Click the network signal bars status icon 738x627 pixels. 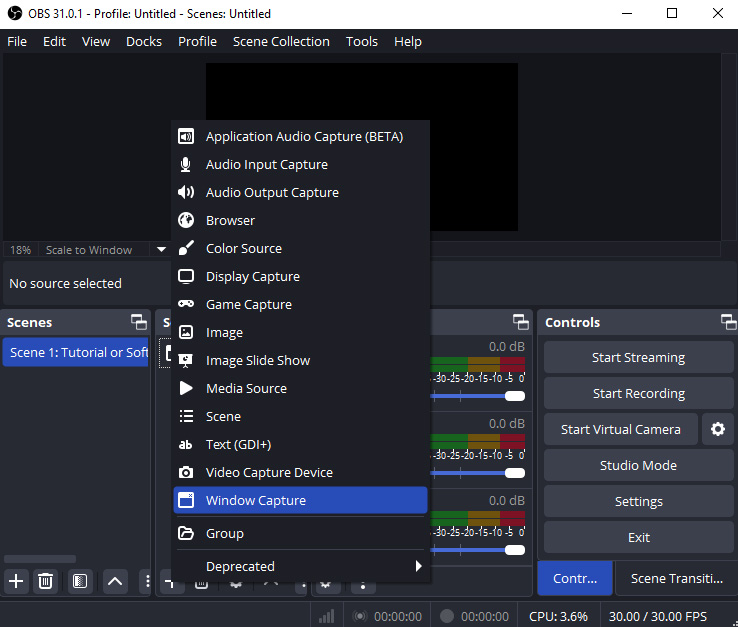[x=327, y=616]
